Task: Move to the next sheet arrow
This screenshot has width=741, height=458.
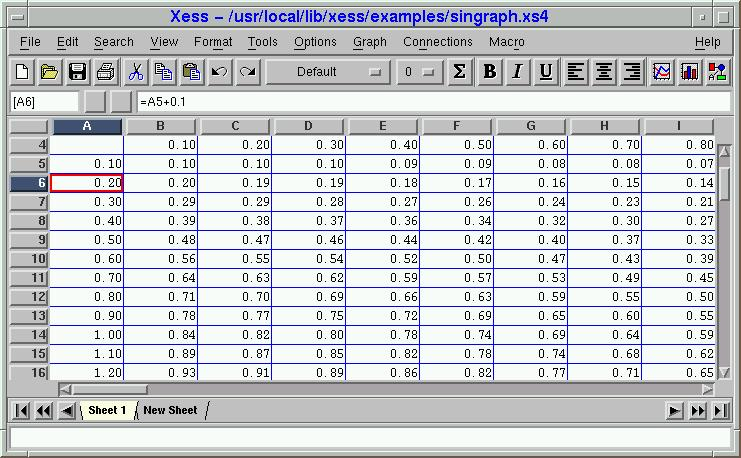Action: 674,411
